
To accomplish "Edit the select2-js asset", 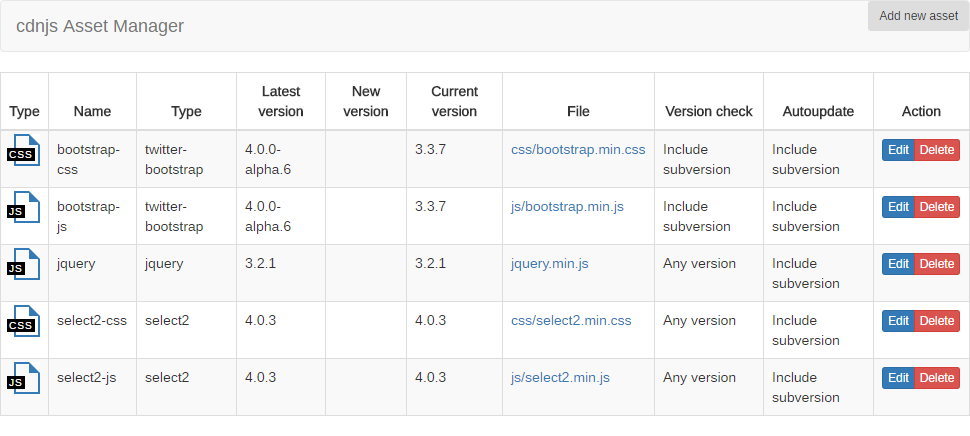I will click(898, 378).
